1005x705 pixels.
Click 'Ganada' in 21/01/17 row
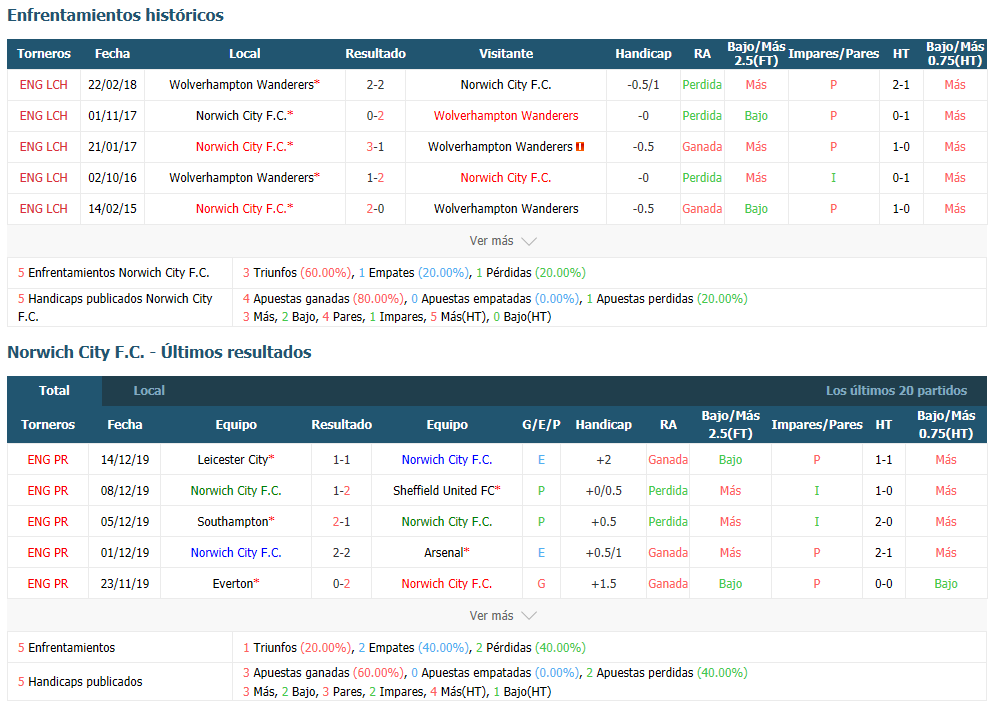(702, 147)
